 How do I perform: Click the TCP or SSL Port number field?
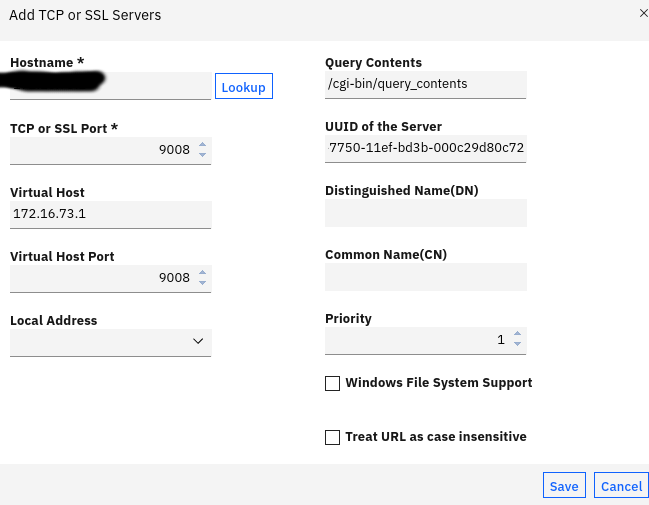[x=100, y=150]
